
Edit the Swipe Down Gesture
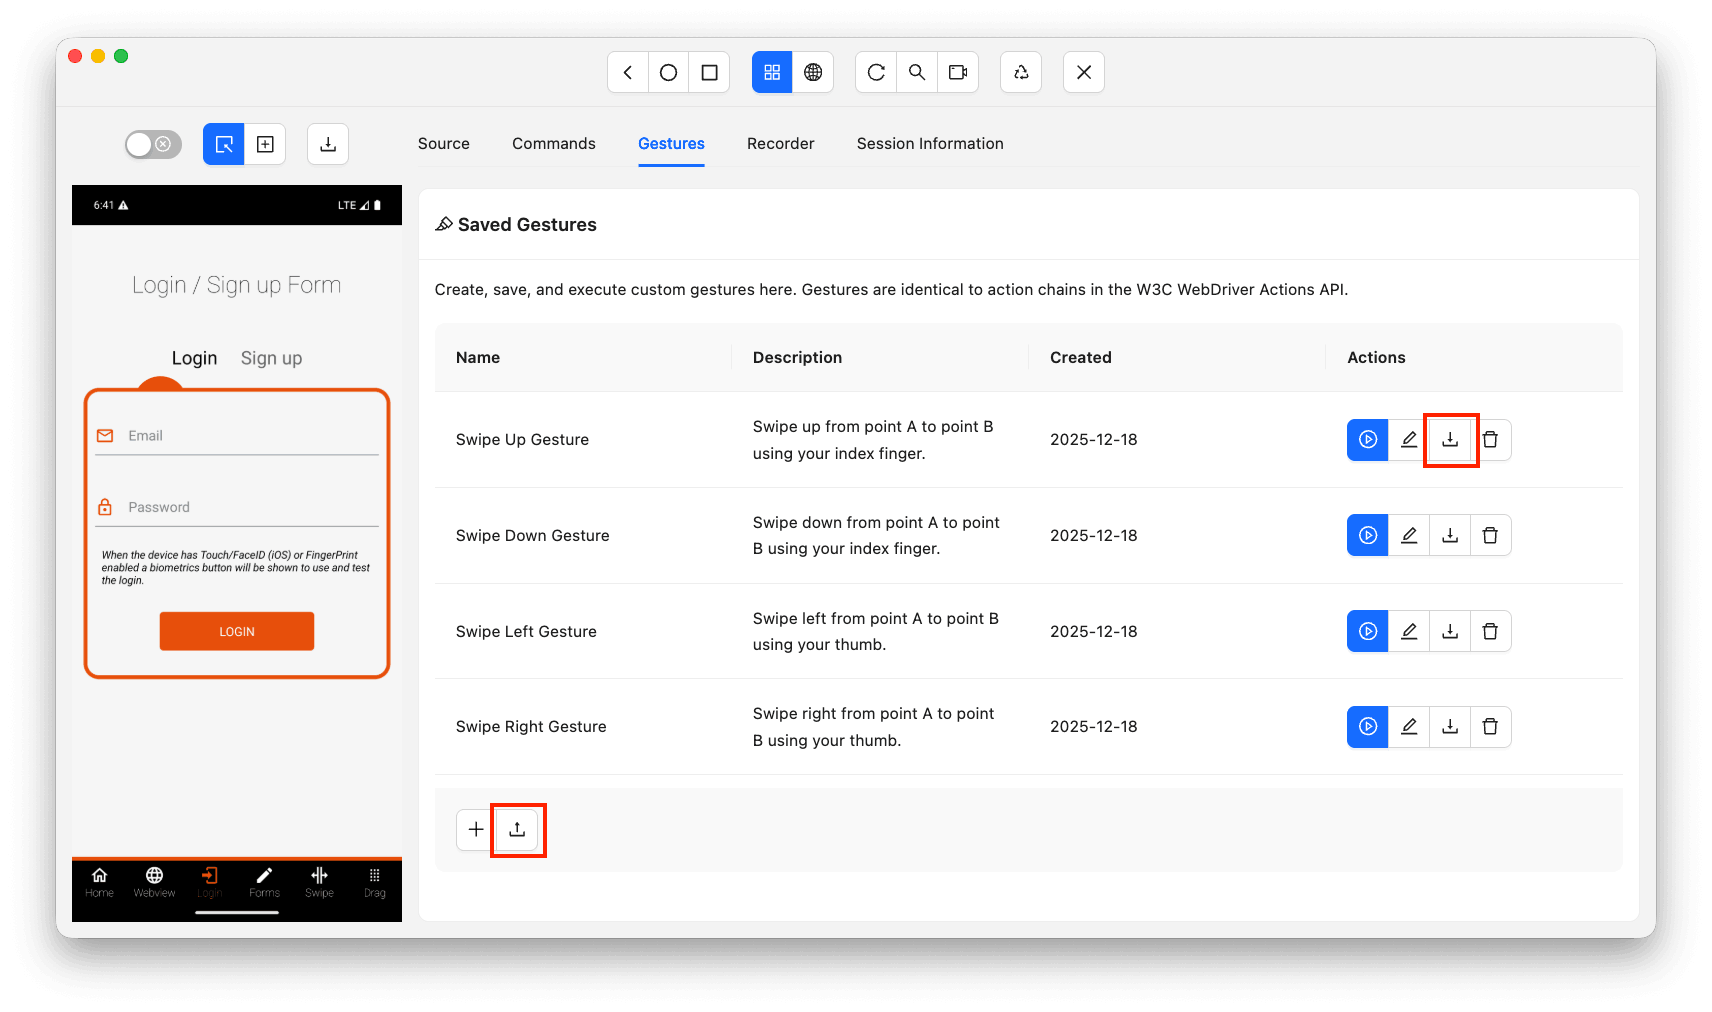click(x=1409, y=535)
